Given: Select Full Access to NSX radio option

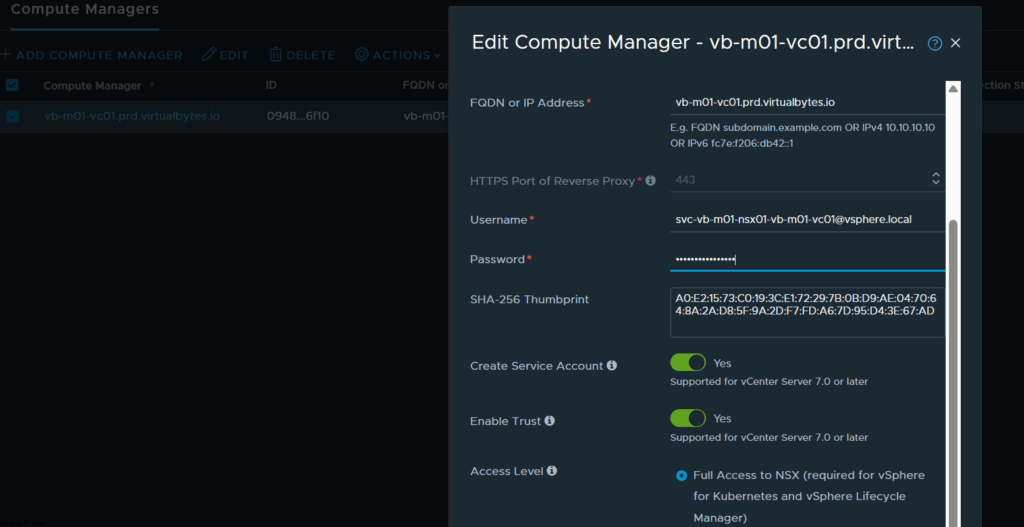Looking at the screenshot, I should click(x=681, y=475).
